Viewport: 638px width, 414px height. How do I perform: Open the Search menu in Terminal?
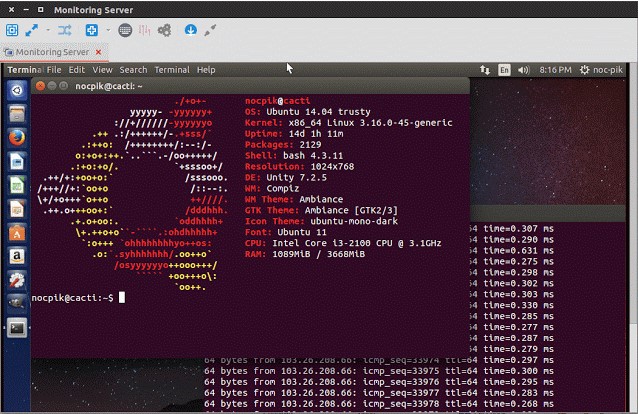[133, 70]
